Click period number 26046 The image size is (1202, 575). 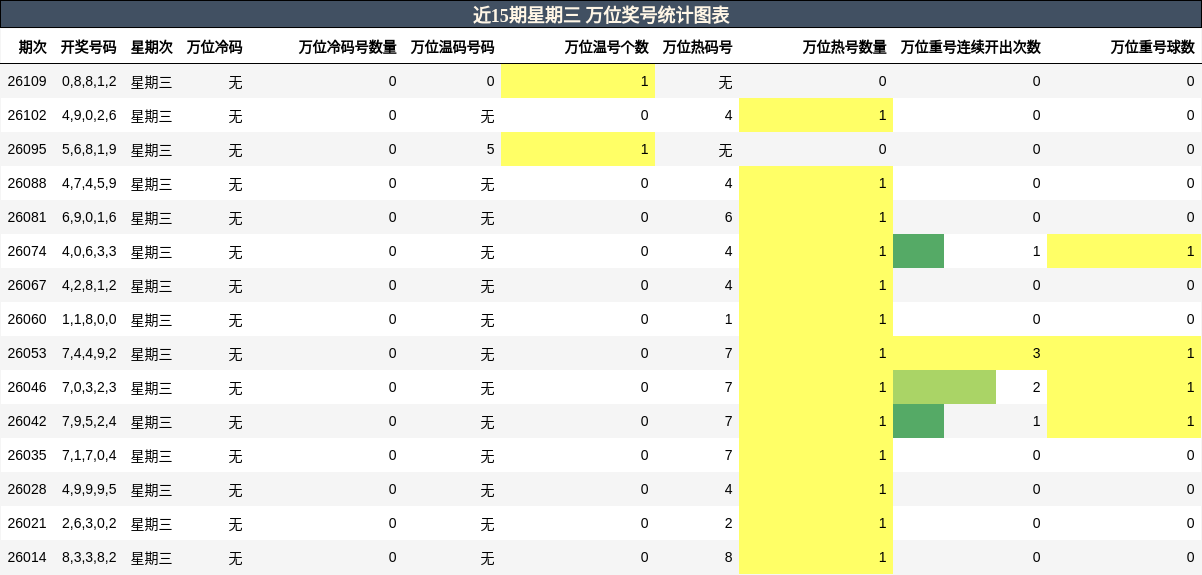coord(27,387)
